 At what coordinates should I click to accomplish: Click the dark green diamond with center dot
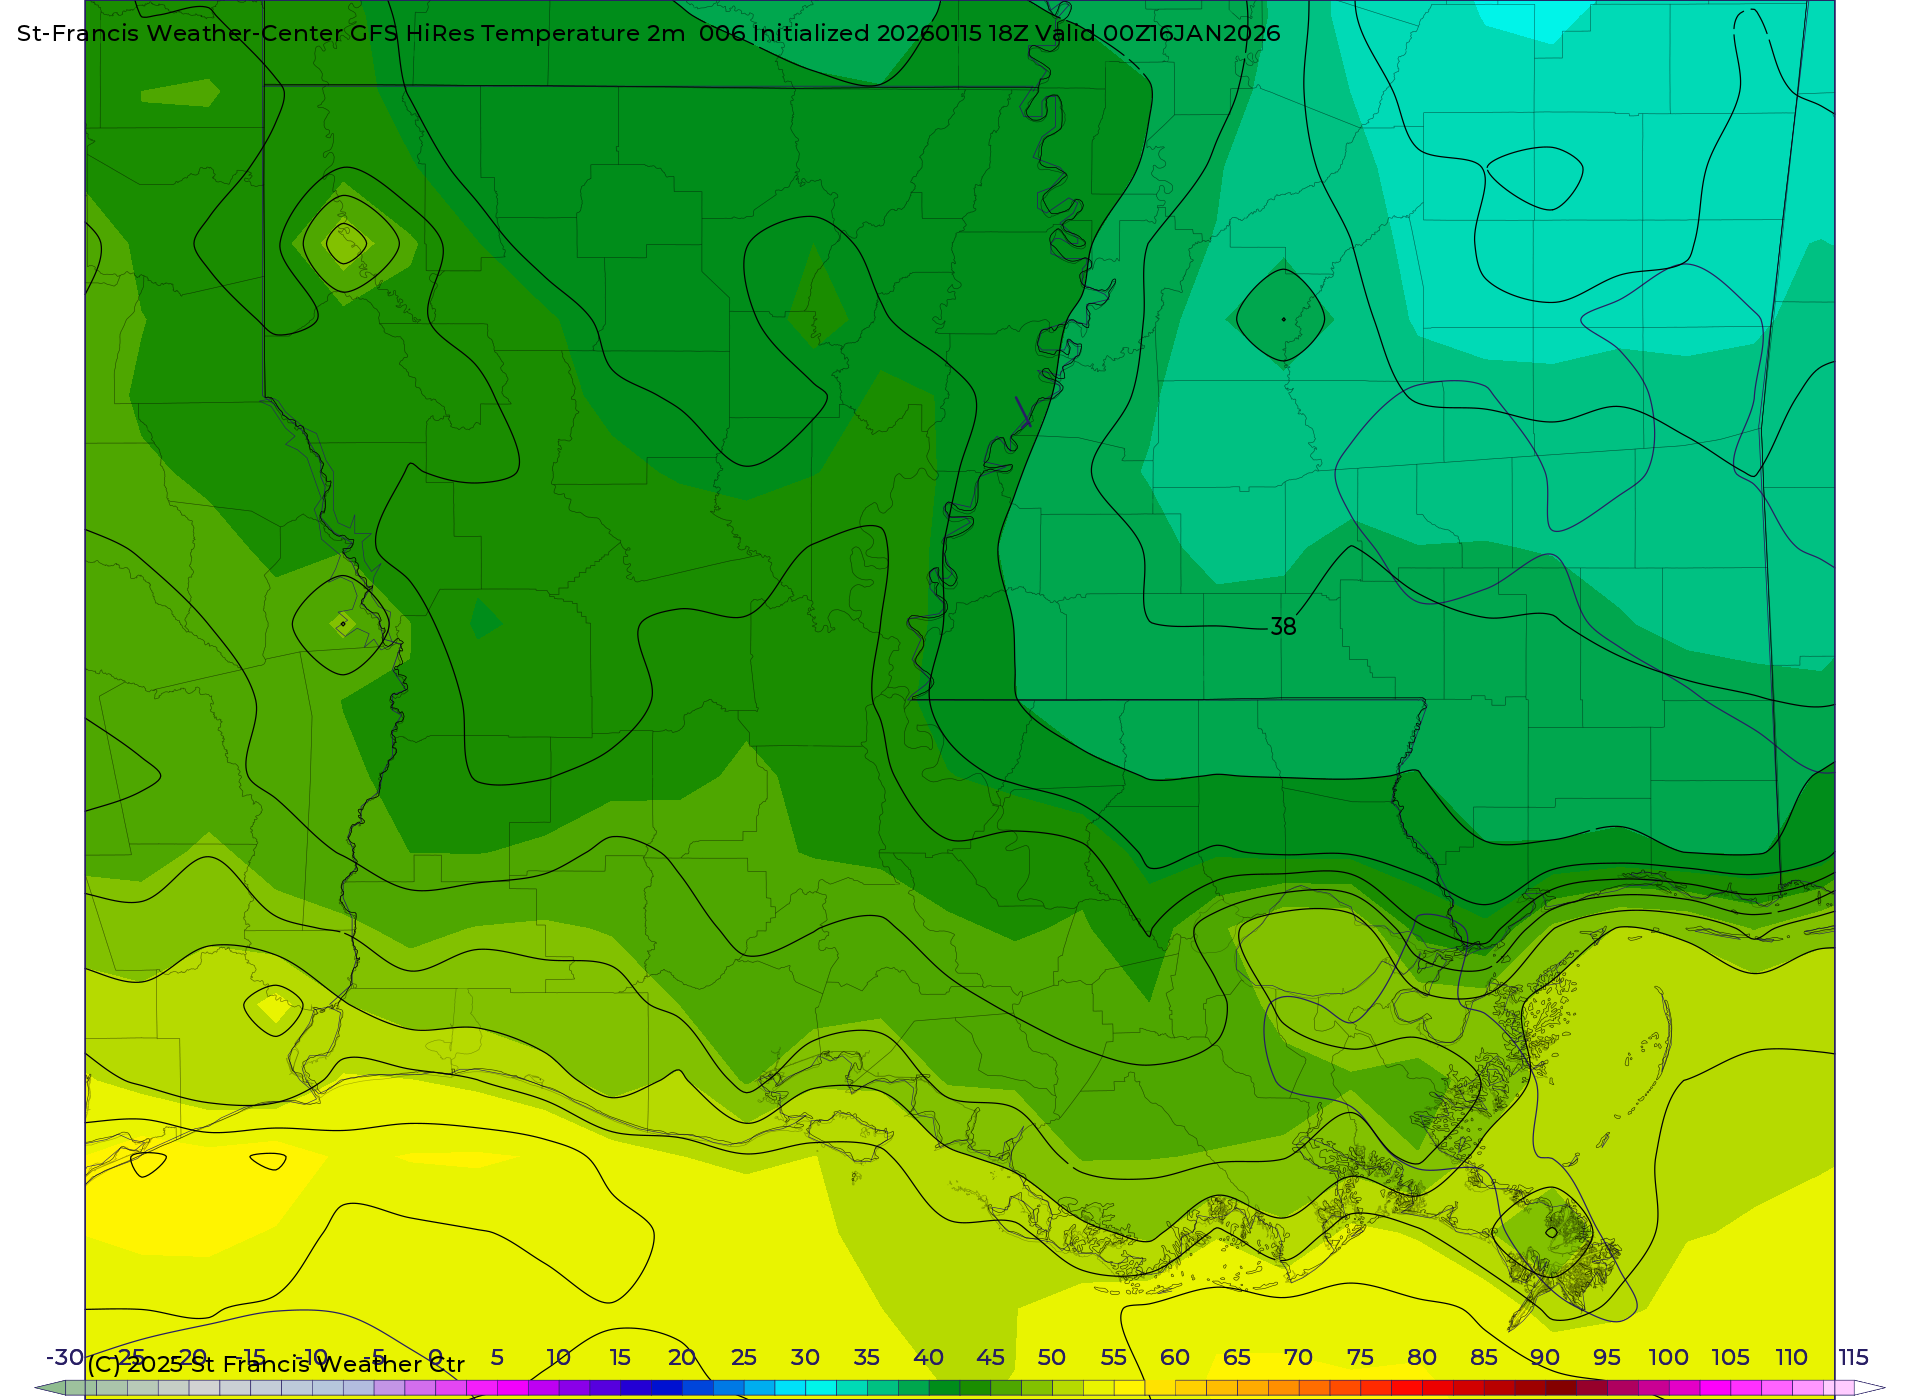1281,318
